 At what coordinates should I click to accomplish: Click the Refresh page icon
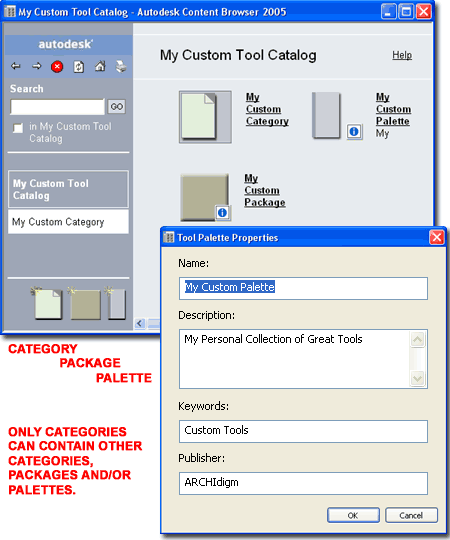(79, 66)
